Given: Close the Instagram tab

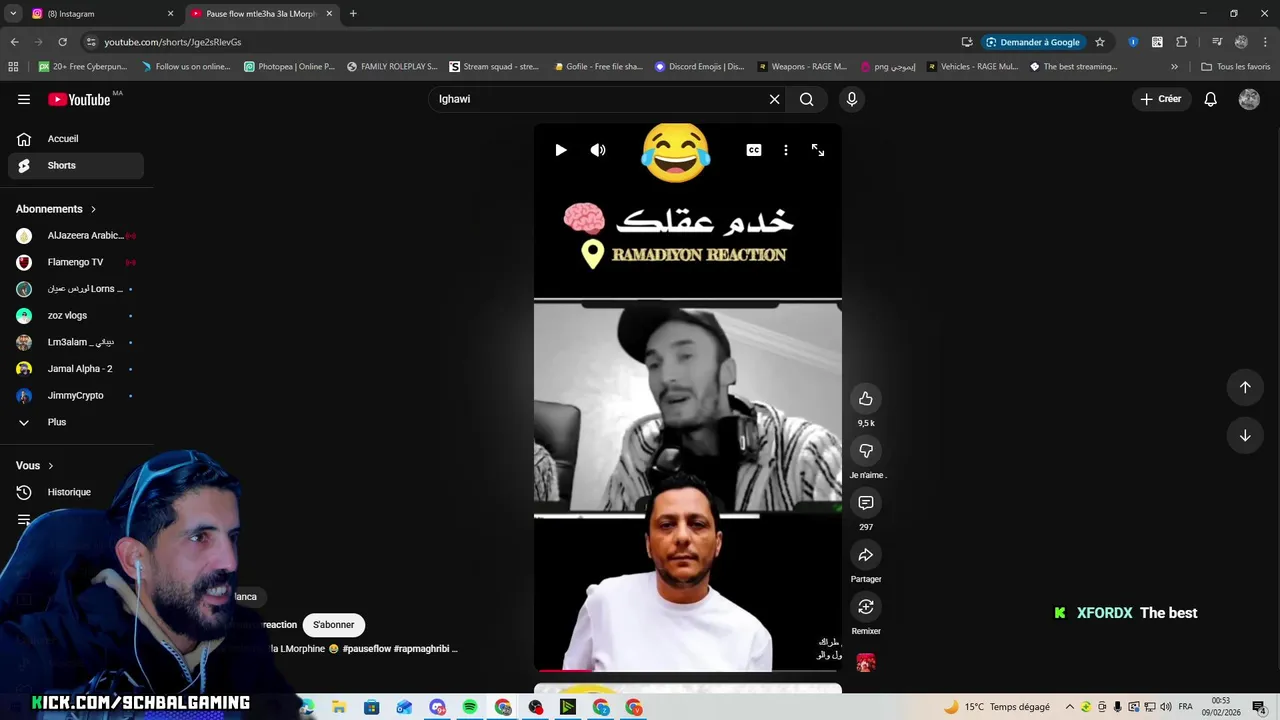Looking at the screenshot, I should tap(170, 14).
